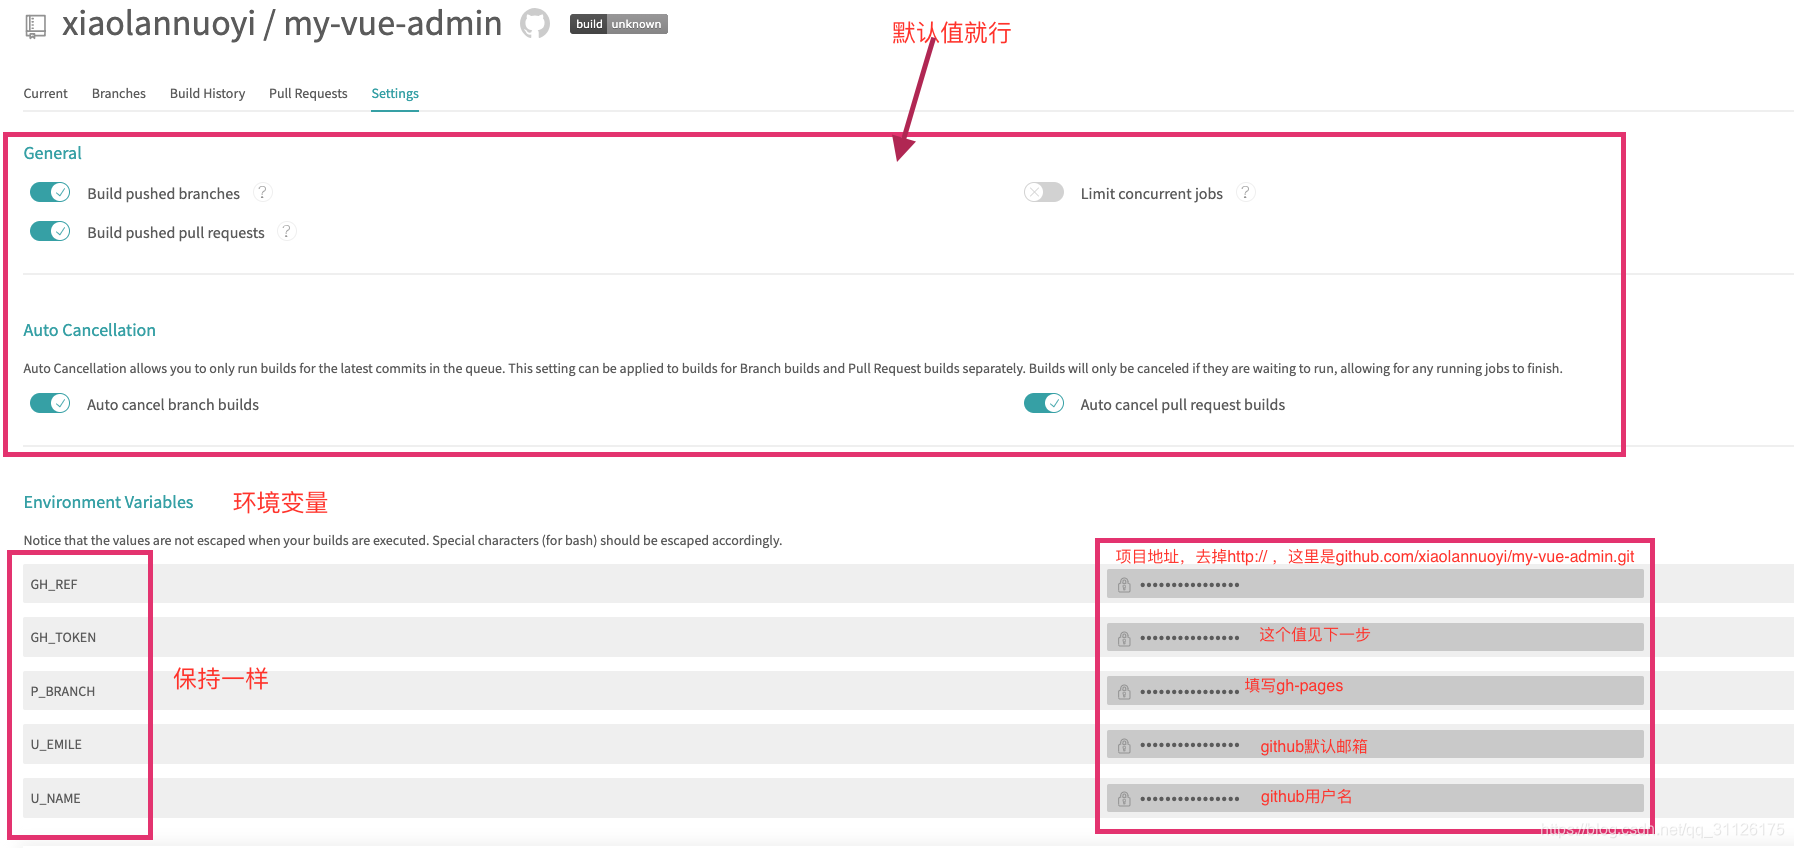Image resolution: width=1794 pixels, height=848 pixels.
Task: Open the my-vue-admin repository link
Action: pos(393,23)
